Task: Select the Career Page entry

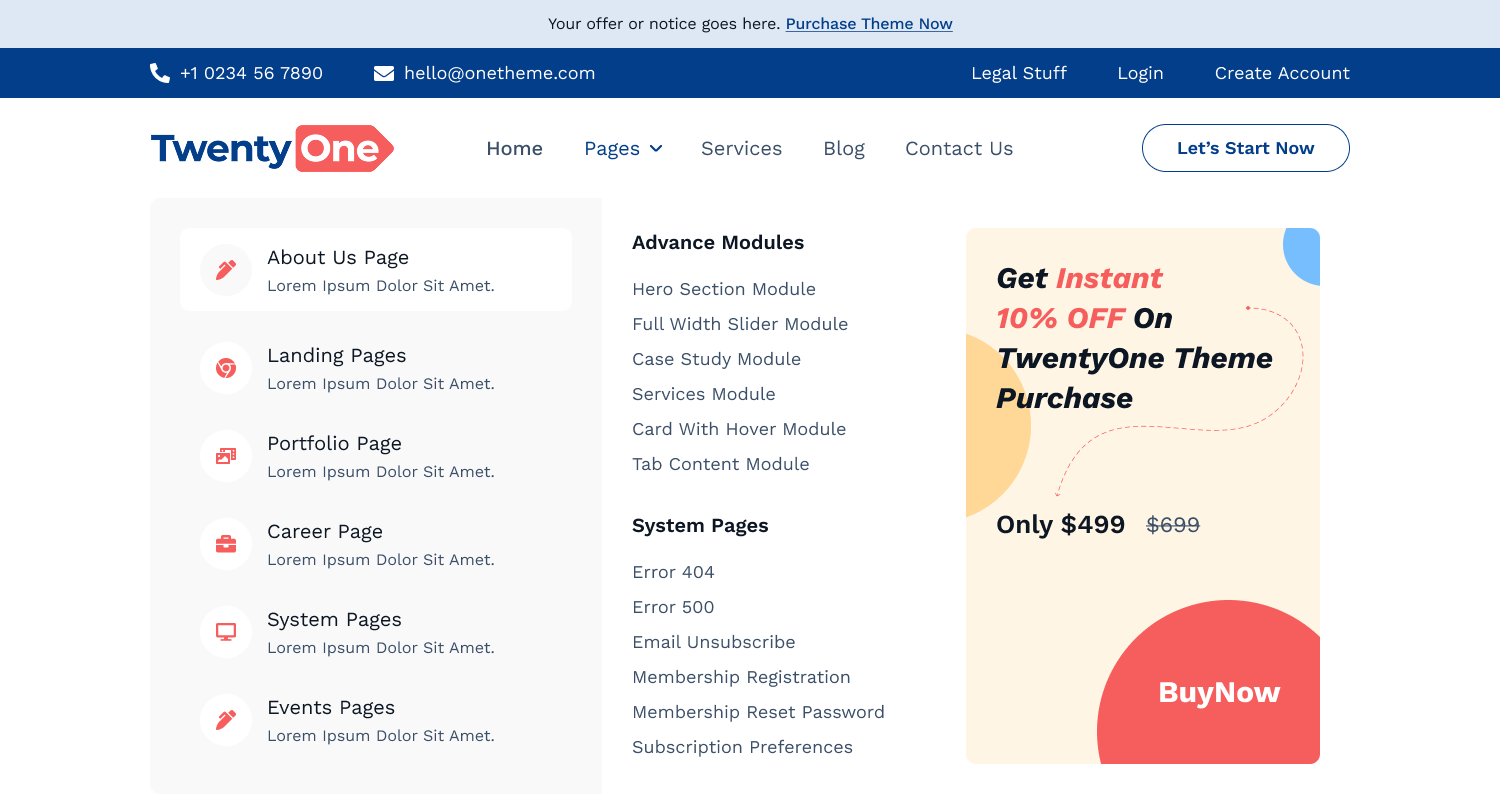Action: pos(376,544)
